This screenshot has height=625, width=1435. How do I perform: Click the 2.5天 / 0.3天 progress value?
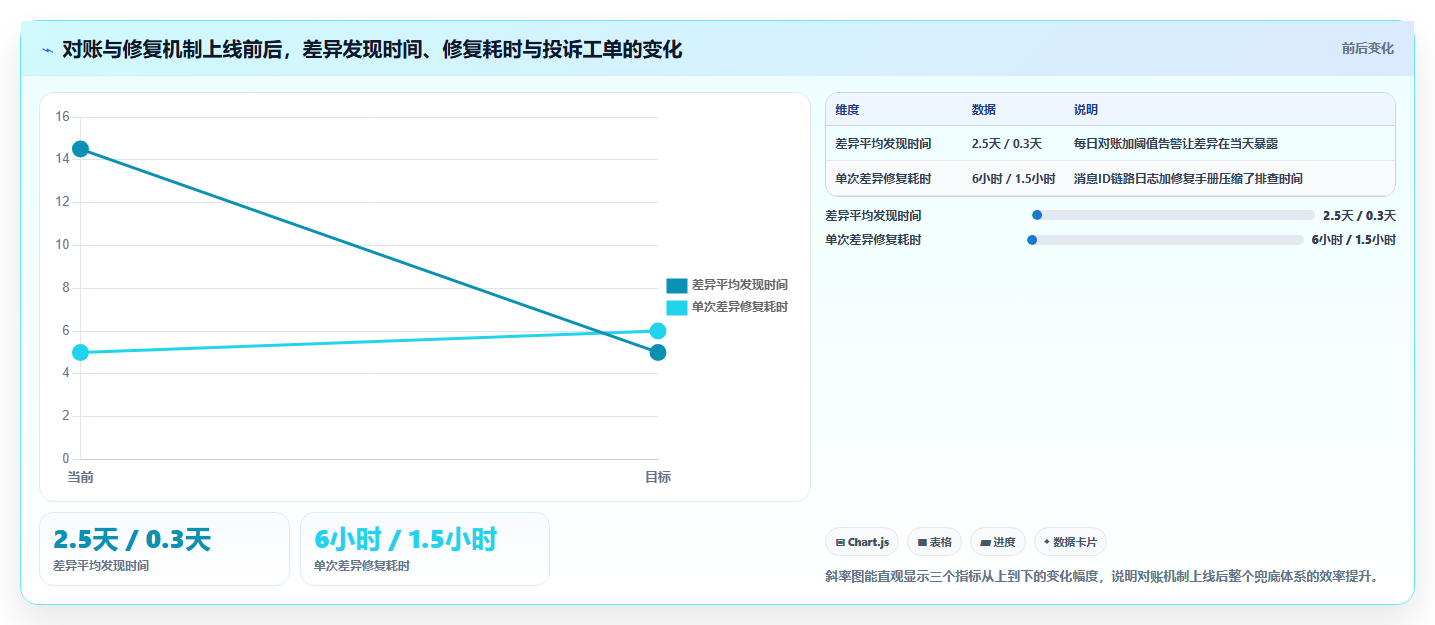click(x=1359, y=215)
